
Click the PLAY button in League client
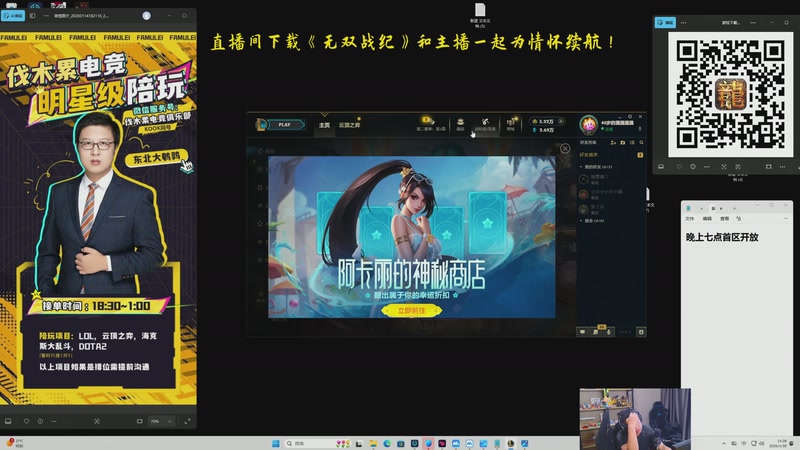285,124
